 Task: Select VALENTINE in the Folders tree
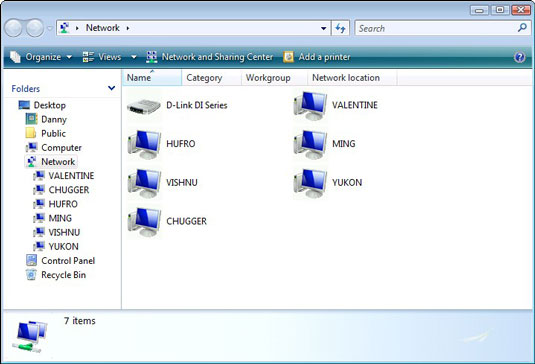pos(71,176)
